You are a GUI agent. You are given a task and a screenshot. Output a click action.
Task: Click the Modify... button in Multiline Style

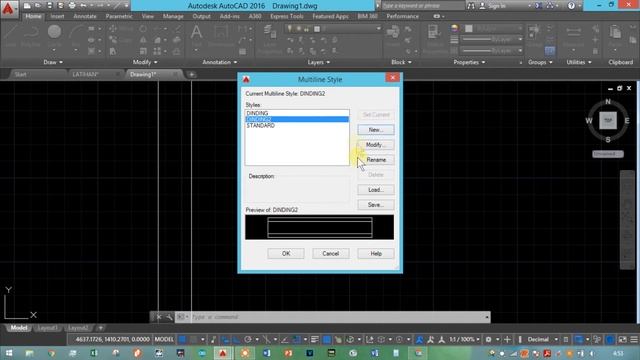[376, 145]
